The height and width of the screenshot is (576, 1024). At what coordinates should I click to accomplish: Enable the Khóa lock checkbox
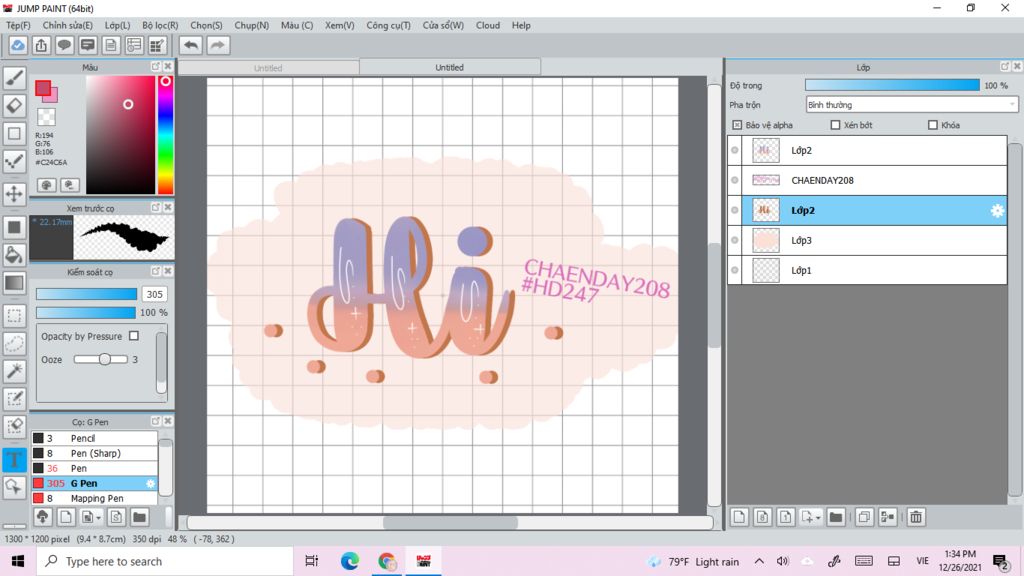point(933,125)
